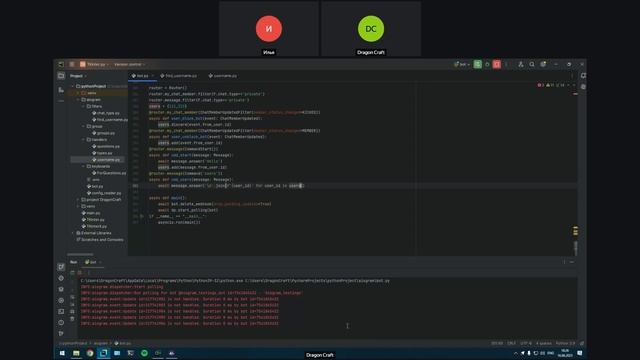The height and width of the screenshot is (360, 640).
Task: Open the Problems tool window icon
Action: click(61, 322)
